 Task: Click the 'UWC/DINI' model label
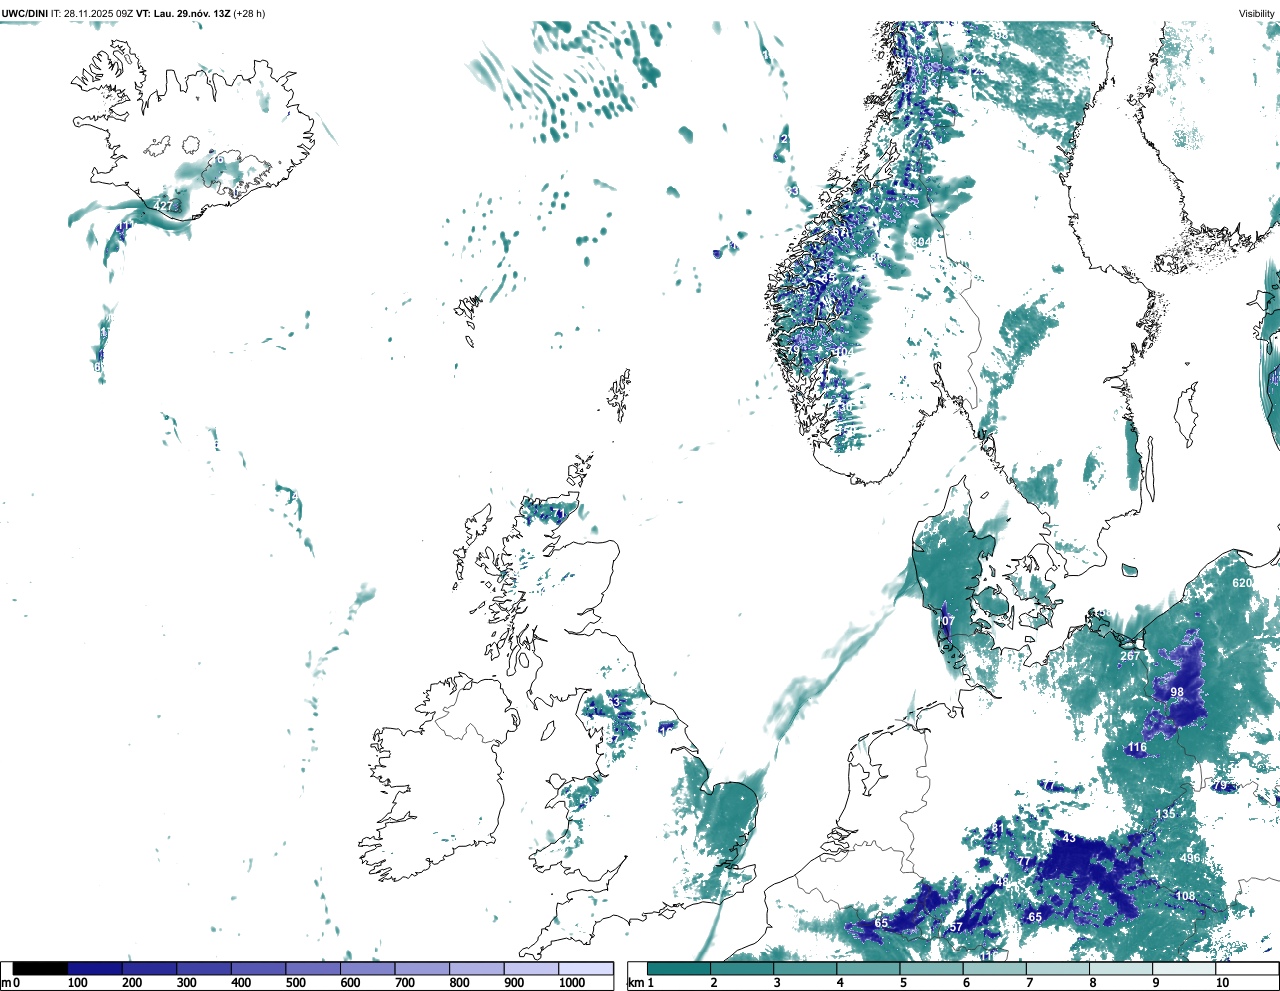click(x=25, y=13)
